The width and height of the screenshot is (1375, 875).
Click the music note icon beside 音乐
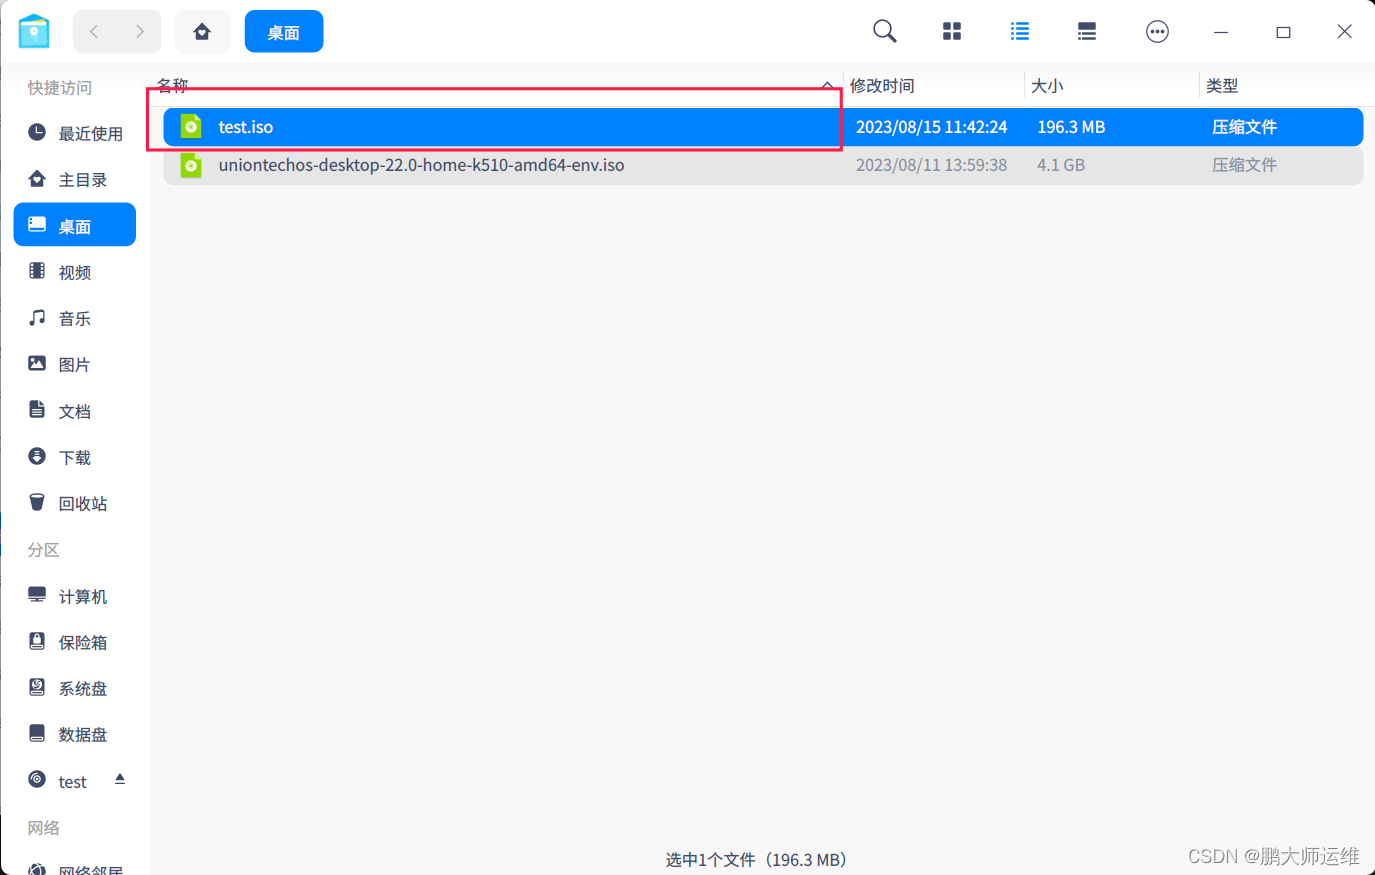coord(37,317)
